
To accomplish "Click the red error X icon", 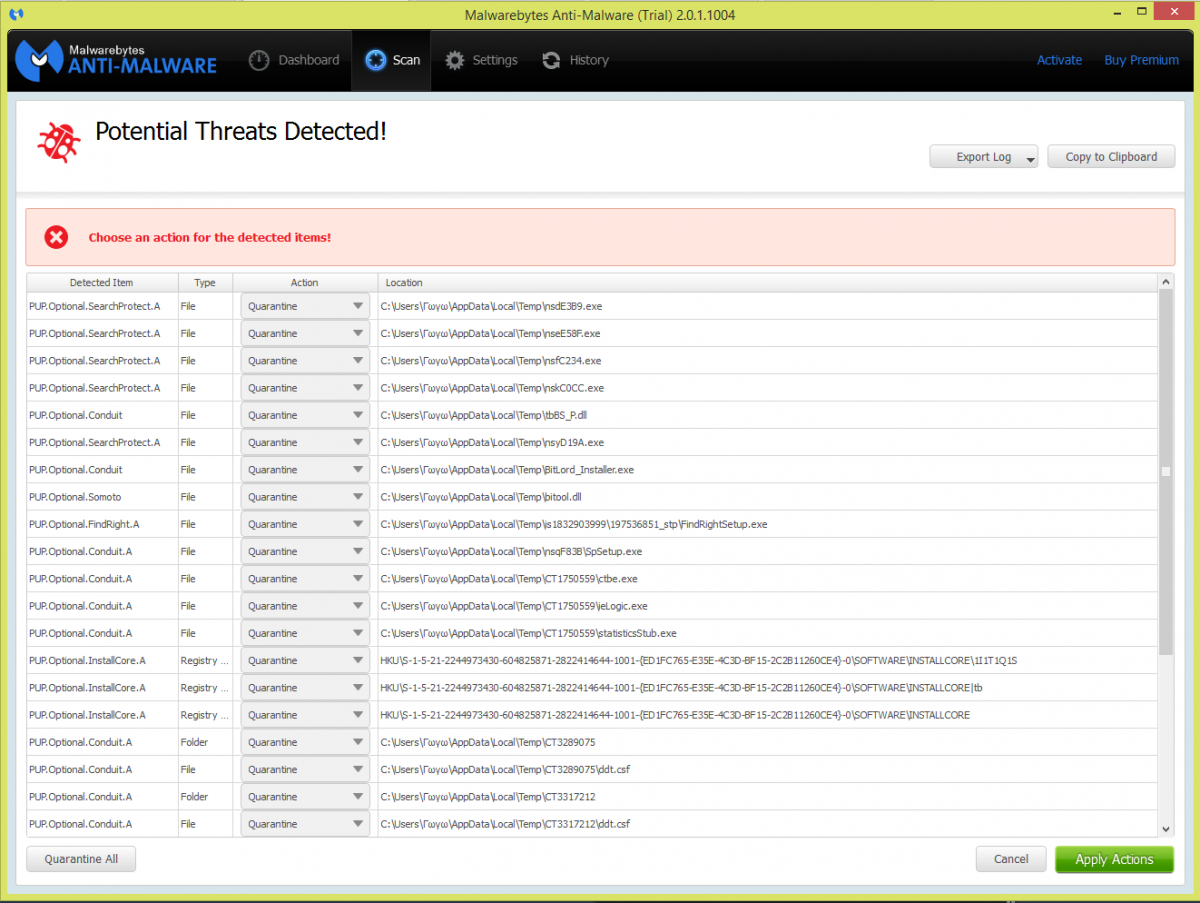I will click(56, 237).
